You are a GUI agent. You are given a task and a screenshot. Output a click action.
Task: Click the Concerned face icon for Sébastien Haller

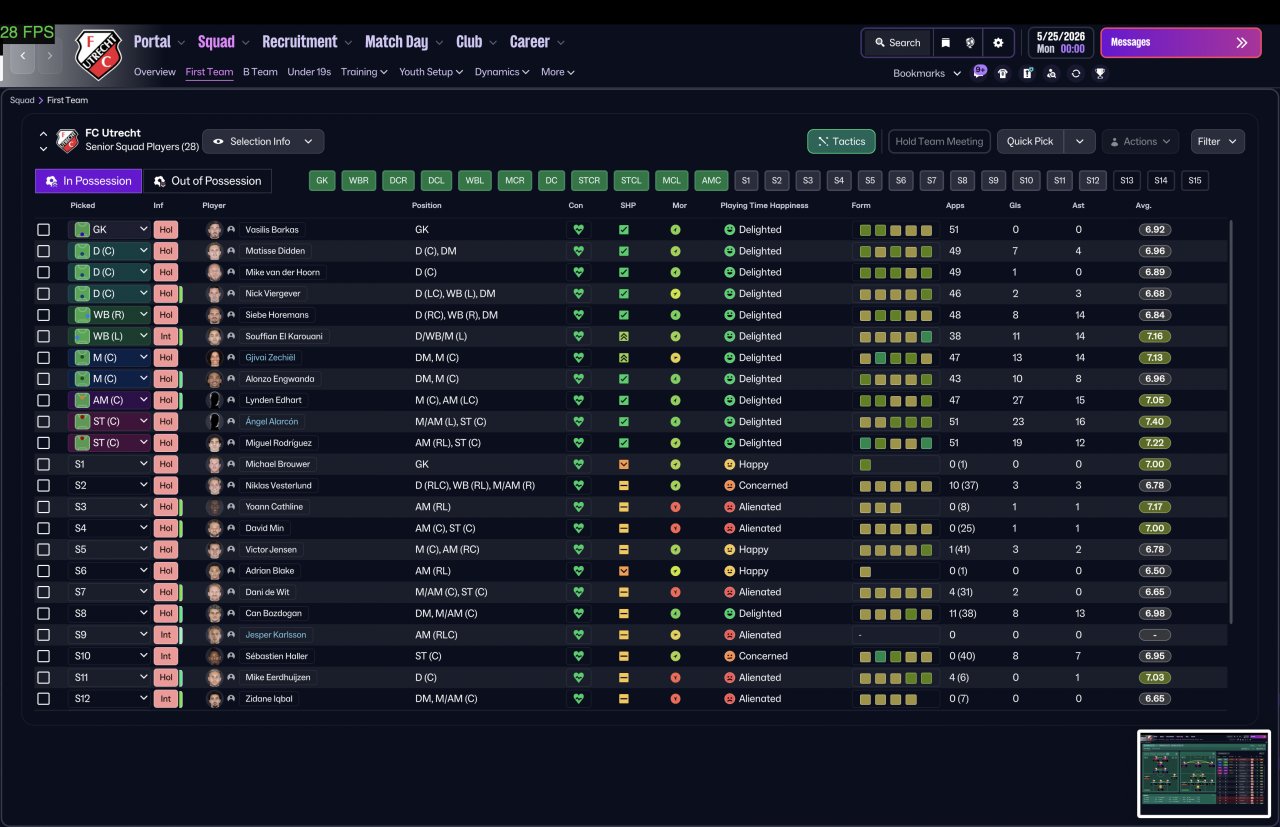pos(730,657)
